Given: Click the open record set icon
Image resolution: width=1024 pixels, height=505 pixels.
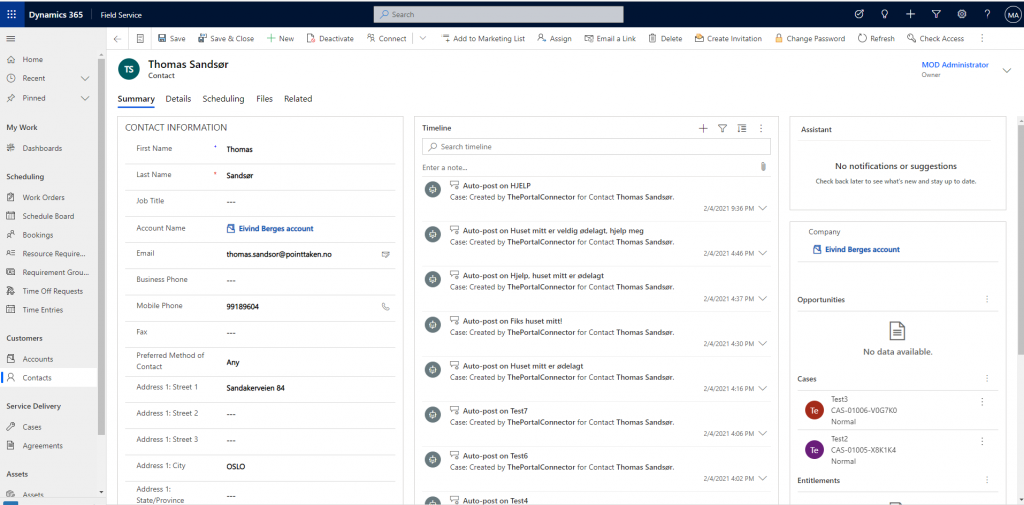Looking at the screenshot, I should [x=140, y=39].
